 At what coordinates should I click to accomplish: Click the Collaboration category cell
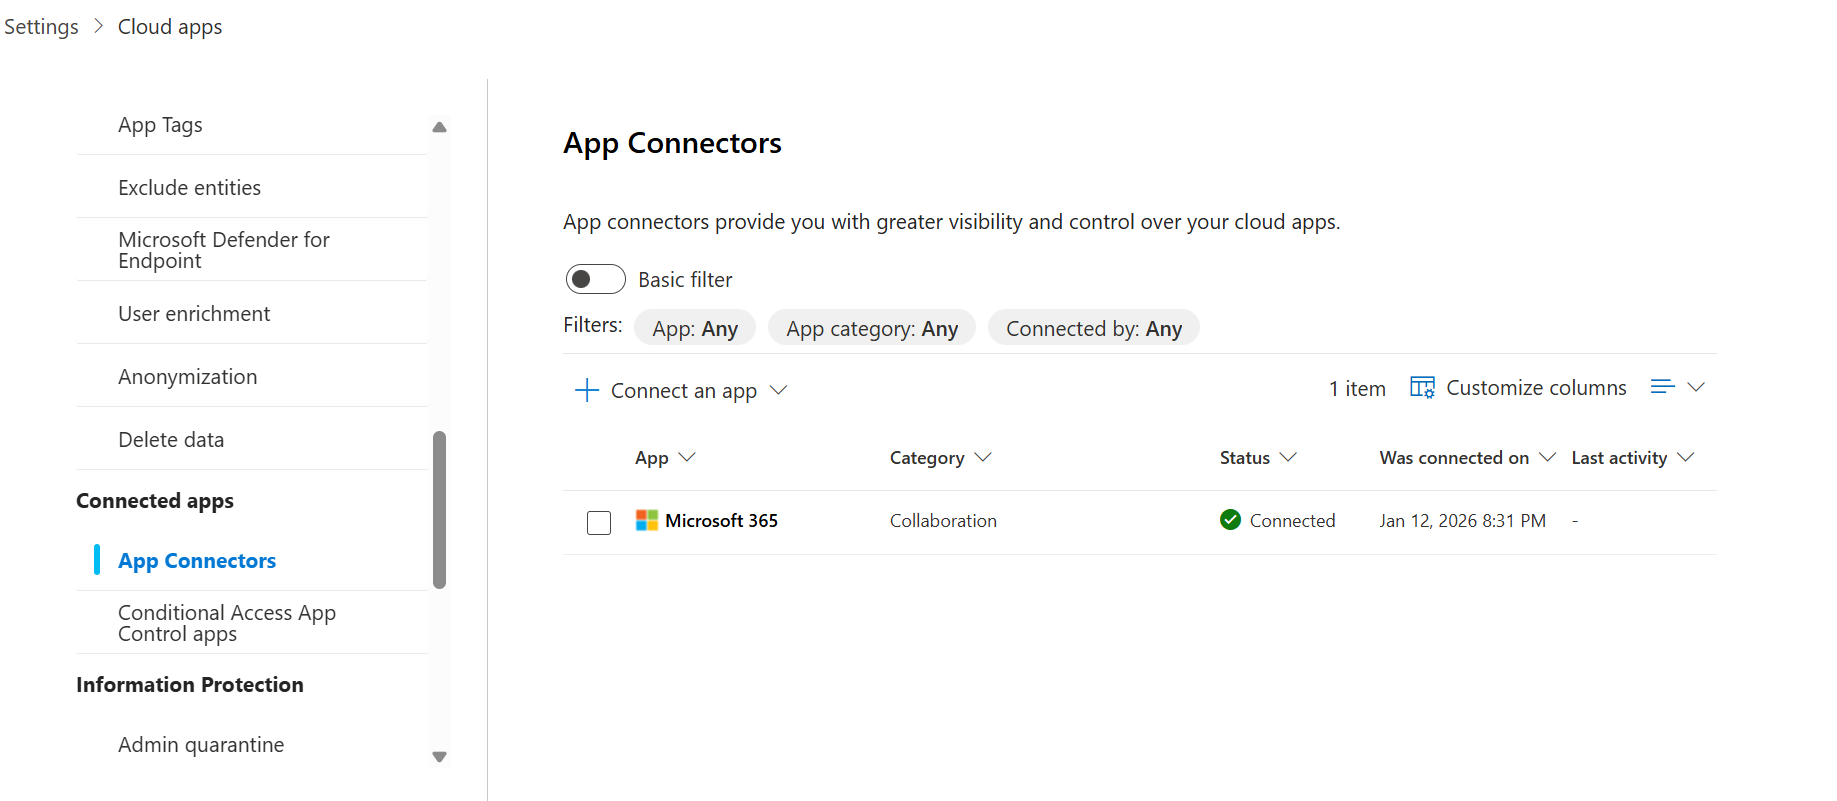[943, 520]
